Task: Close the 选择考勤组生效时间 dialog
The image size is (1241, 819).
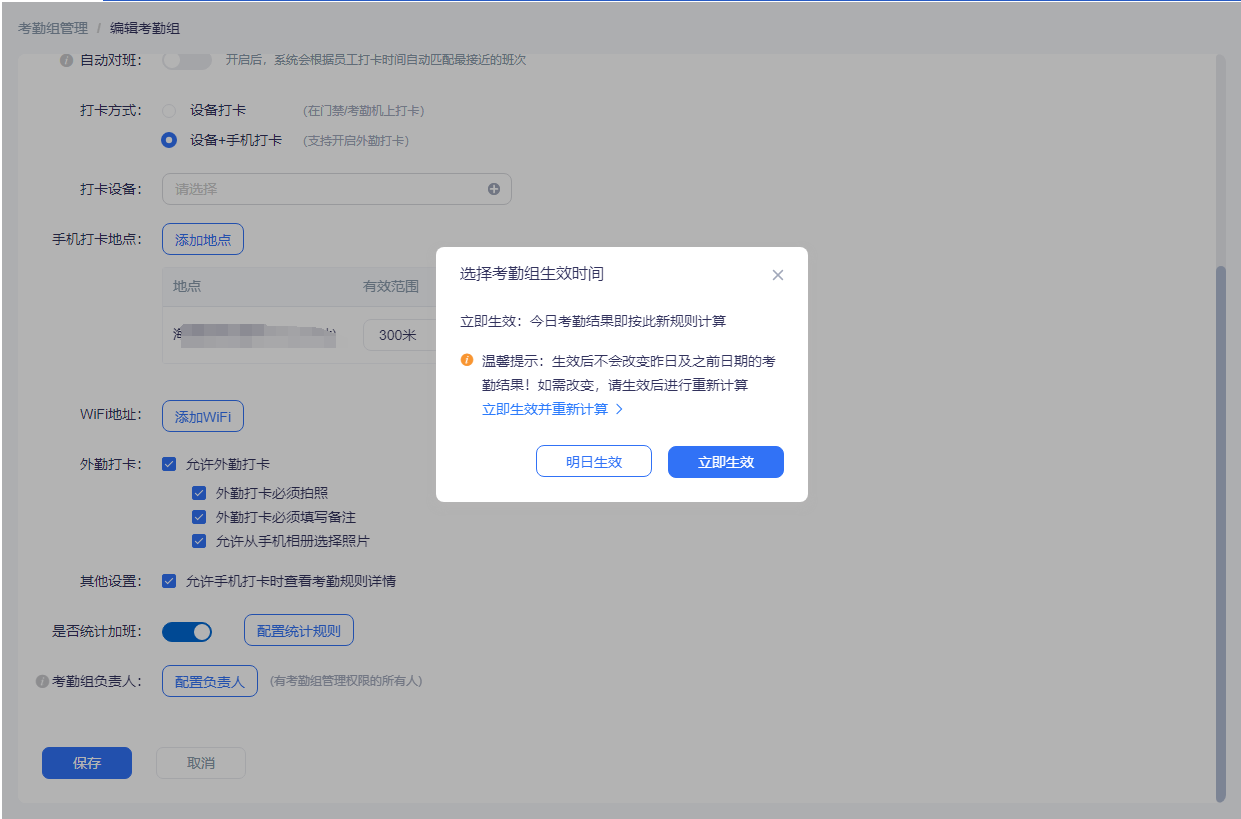Action: point(778,274)
